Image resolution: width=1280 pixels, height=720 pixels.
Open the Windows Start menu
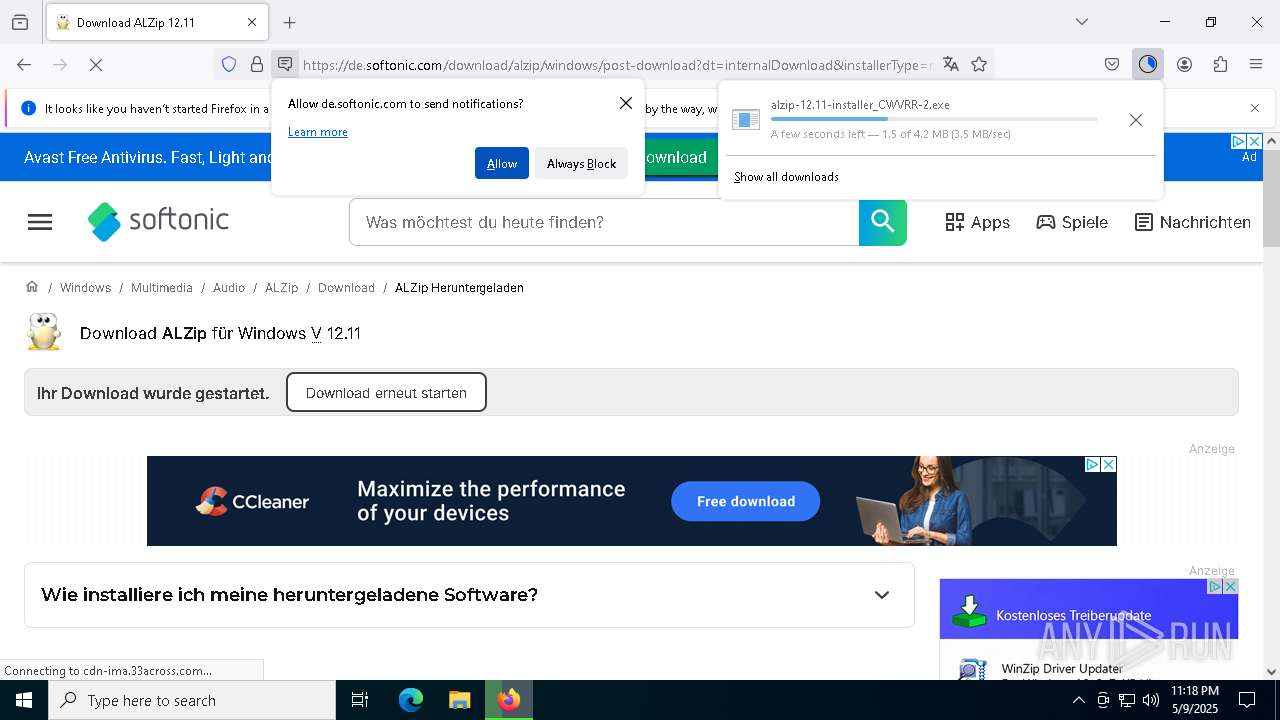click(x=24, y=700)
